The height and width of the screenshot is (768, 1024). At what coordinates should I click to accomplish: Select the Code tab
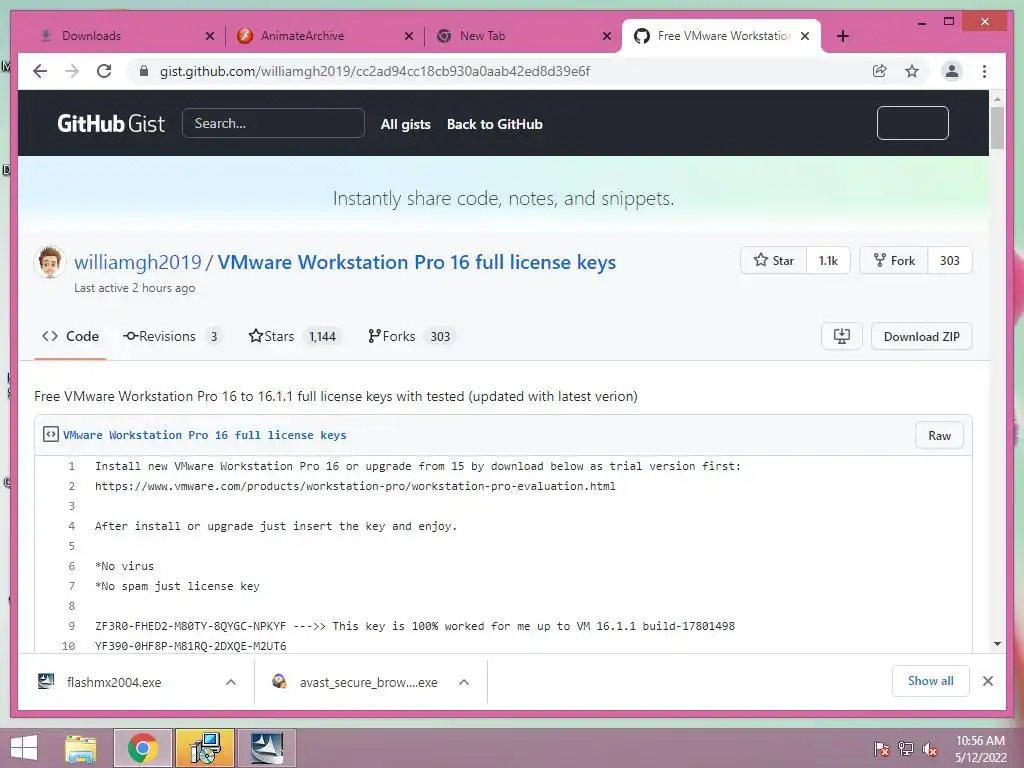[x=71, y=336]
